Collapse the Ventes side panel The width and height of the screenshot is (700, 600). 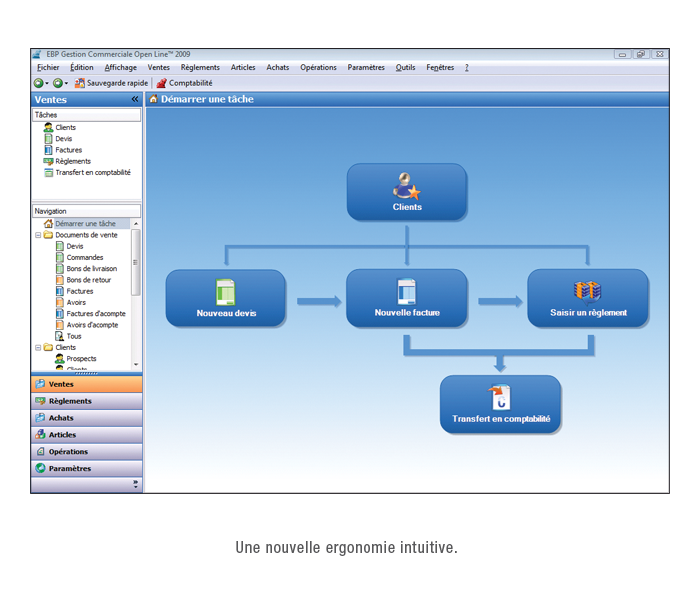pos(135,100)
